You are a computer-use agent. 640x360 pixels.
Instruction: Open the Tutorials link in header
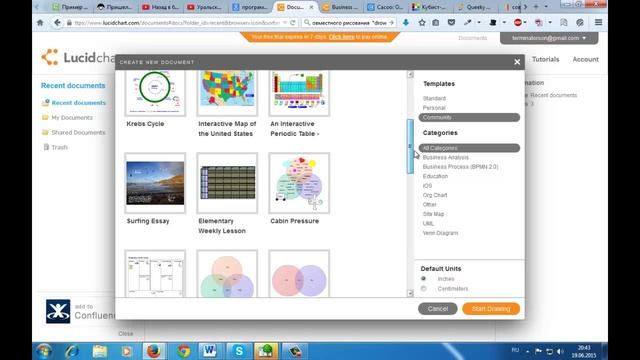tap(545, 60)
